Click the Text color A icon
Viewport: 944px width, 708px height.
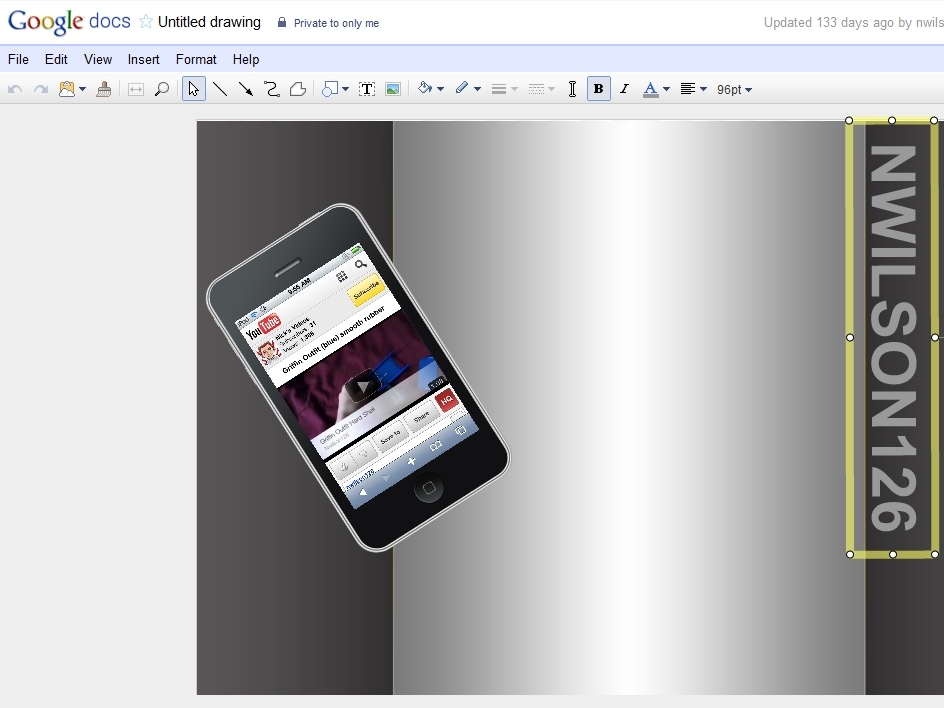coord(650,90)
